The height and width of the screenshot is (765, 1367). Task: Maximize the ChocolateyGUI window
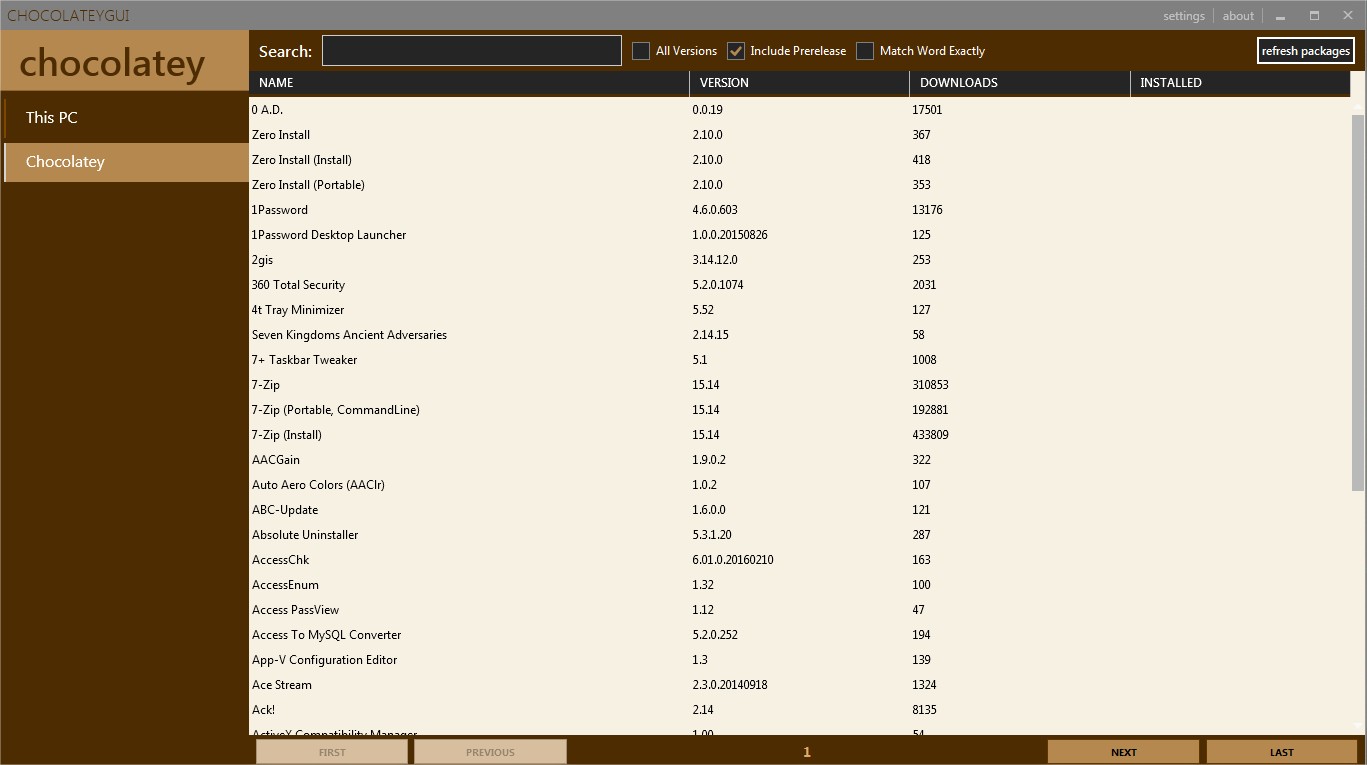click(1314, 16)
